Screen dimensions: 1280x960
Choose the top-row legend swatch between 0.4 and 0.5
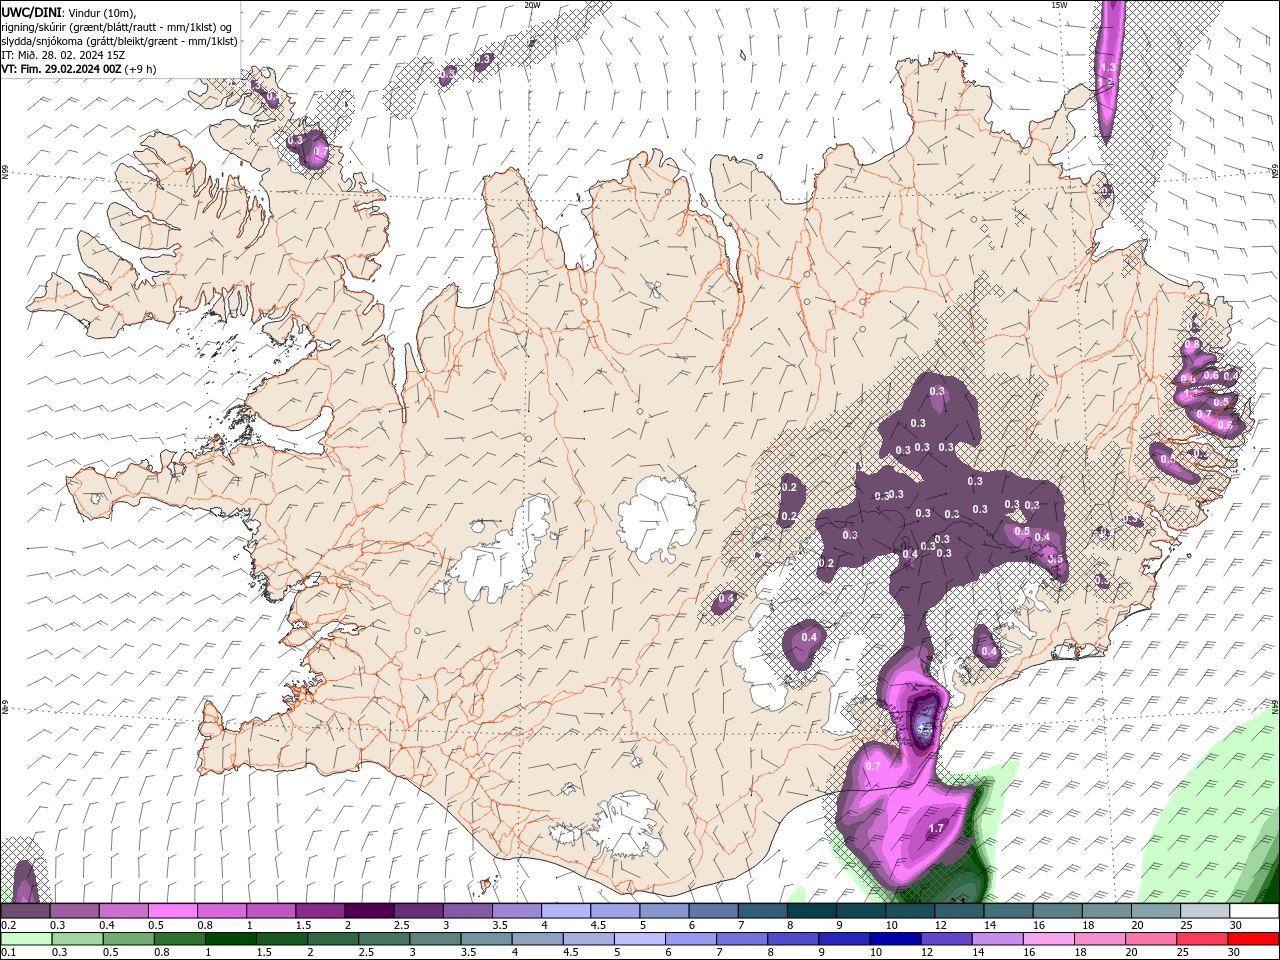click(x=123, y=911)
